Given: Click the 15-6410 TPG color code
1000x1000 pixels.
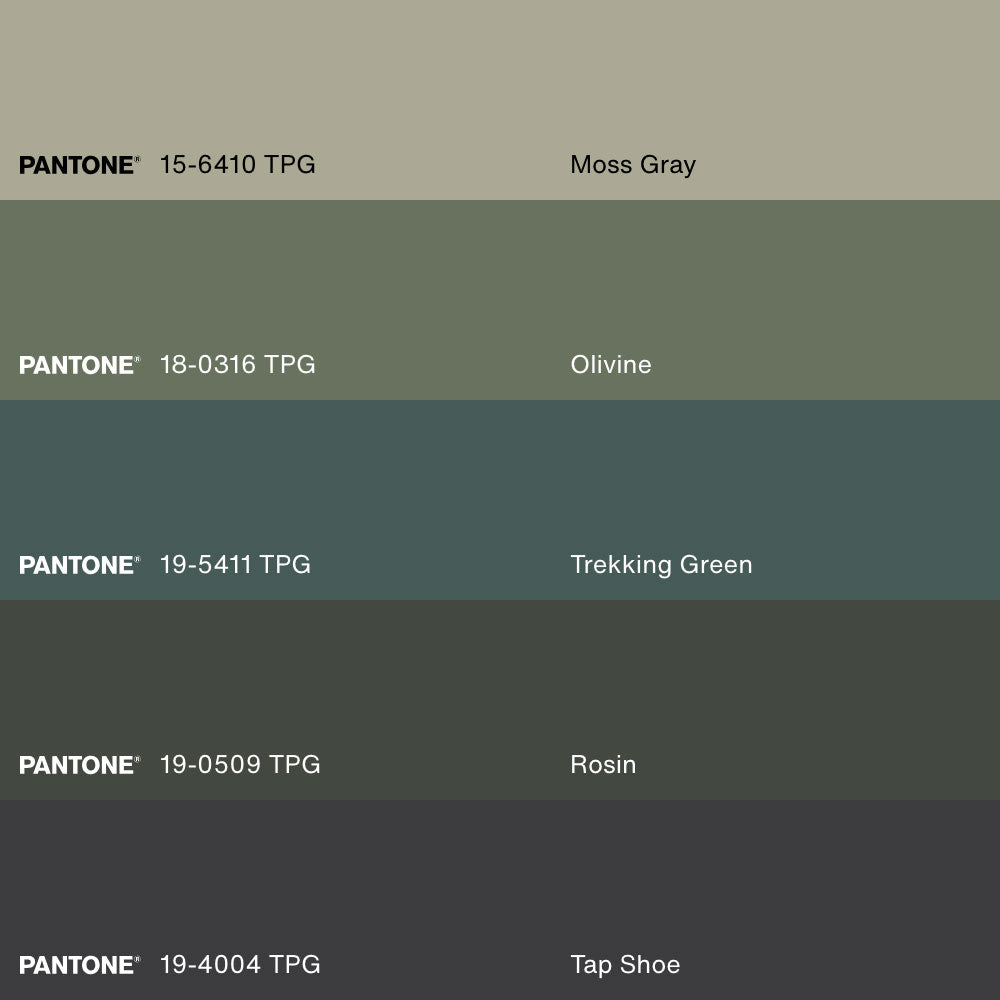Looking at the screenshot, I should (237, 164).
